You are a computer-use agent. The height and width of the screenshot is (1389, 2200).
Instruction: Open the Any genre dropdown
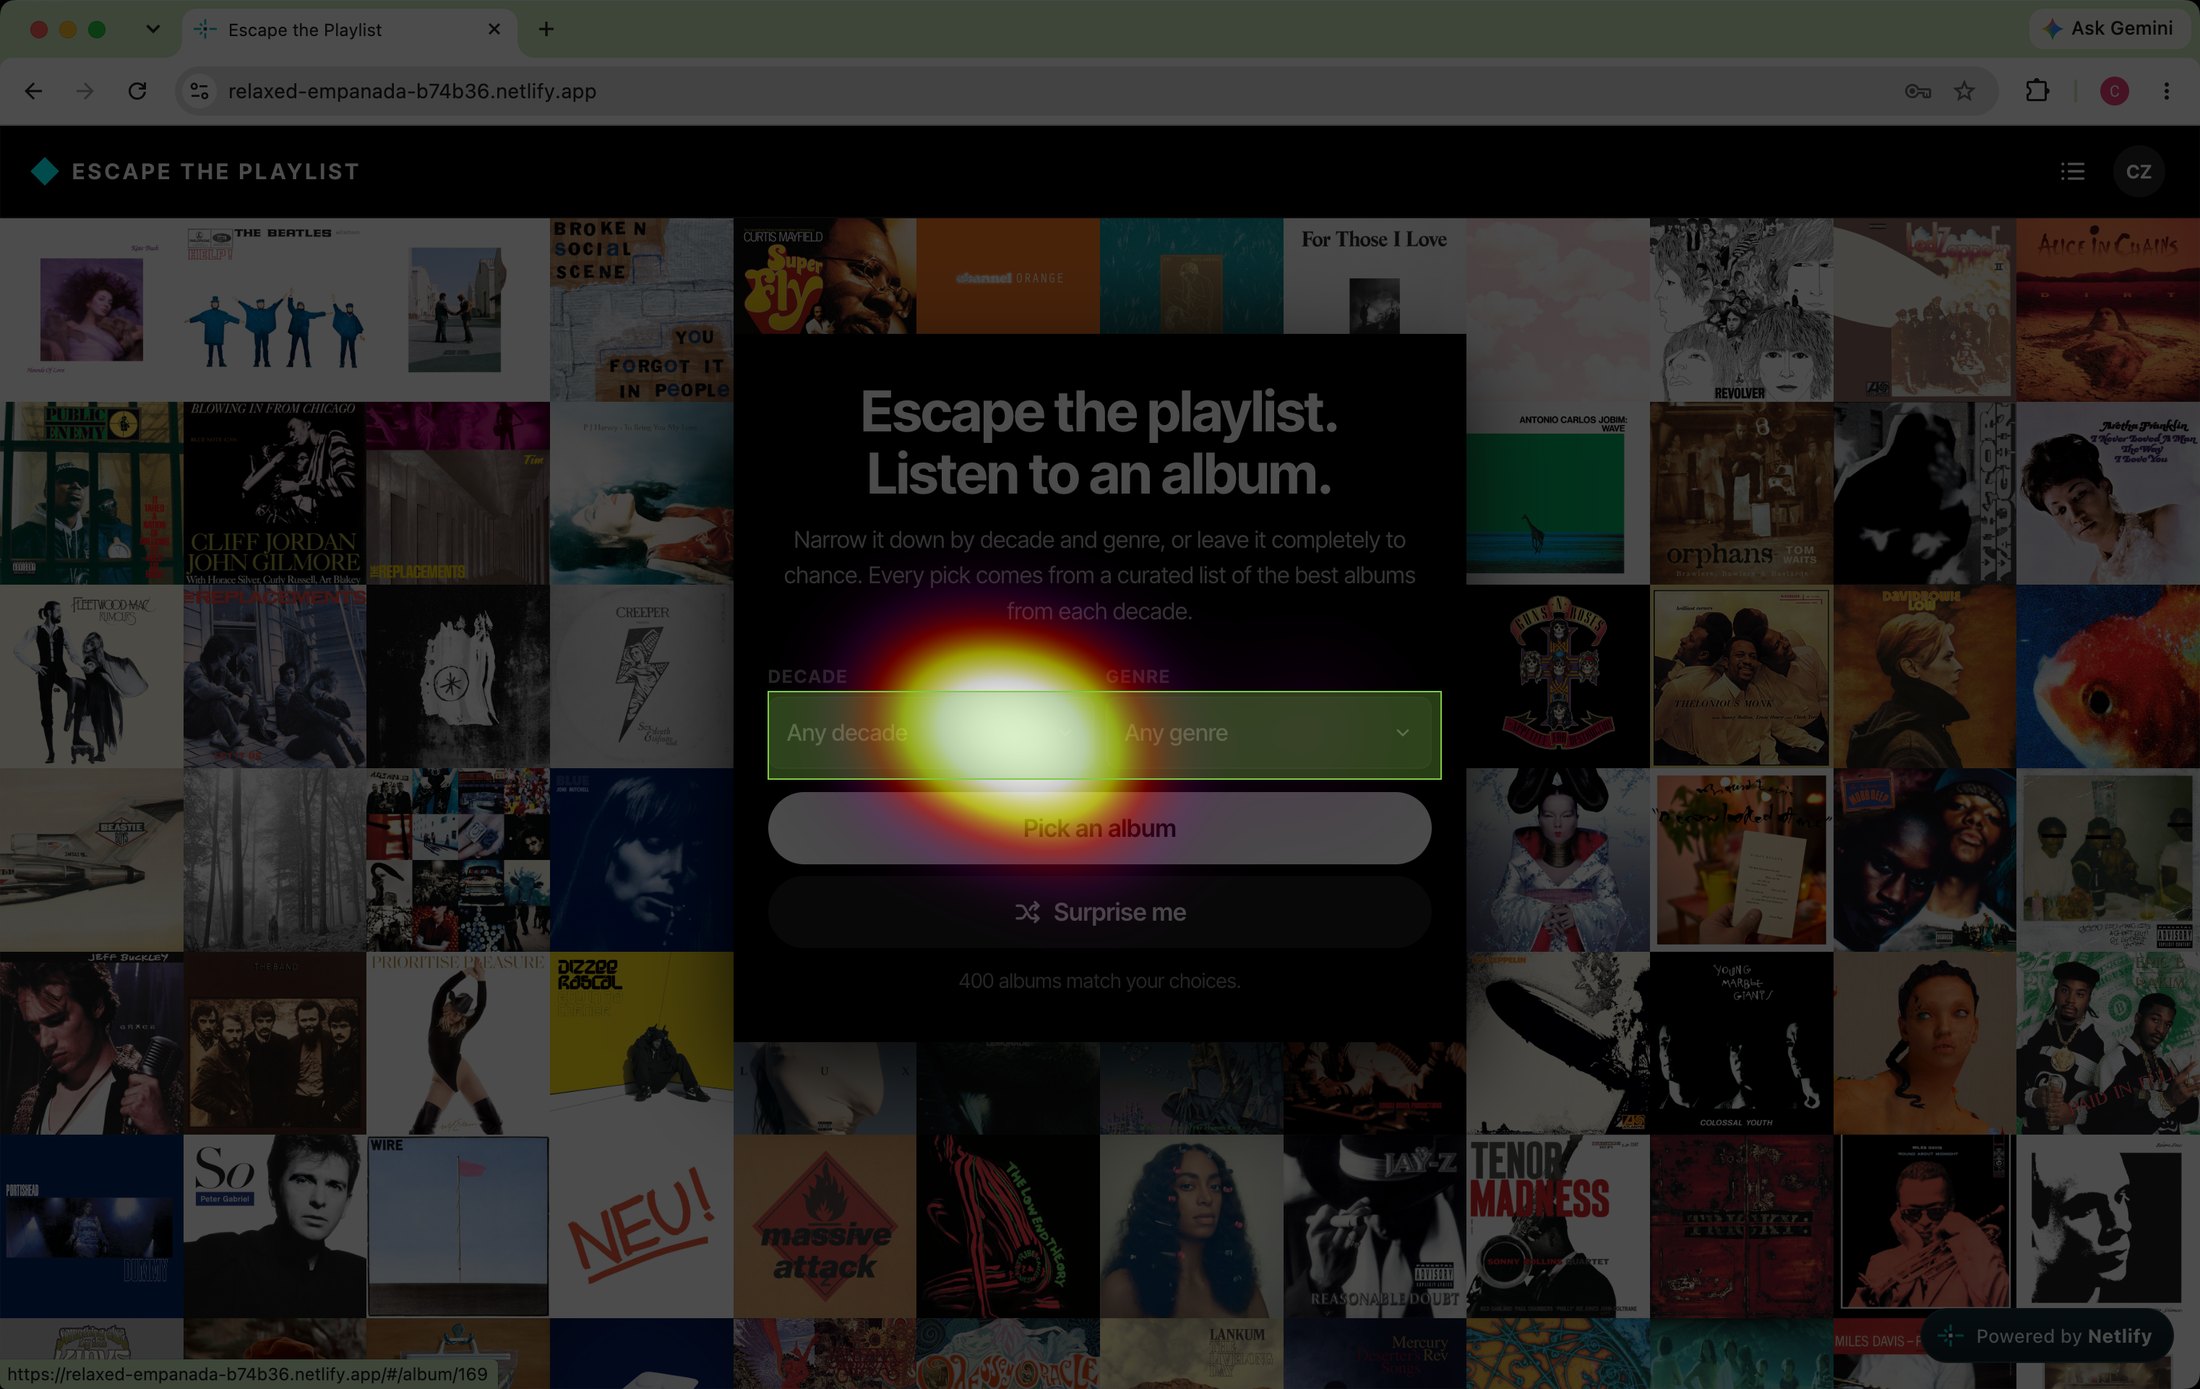(1269, 733)
